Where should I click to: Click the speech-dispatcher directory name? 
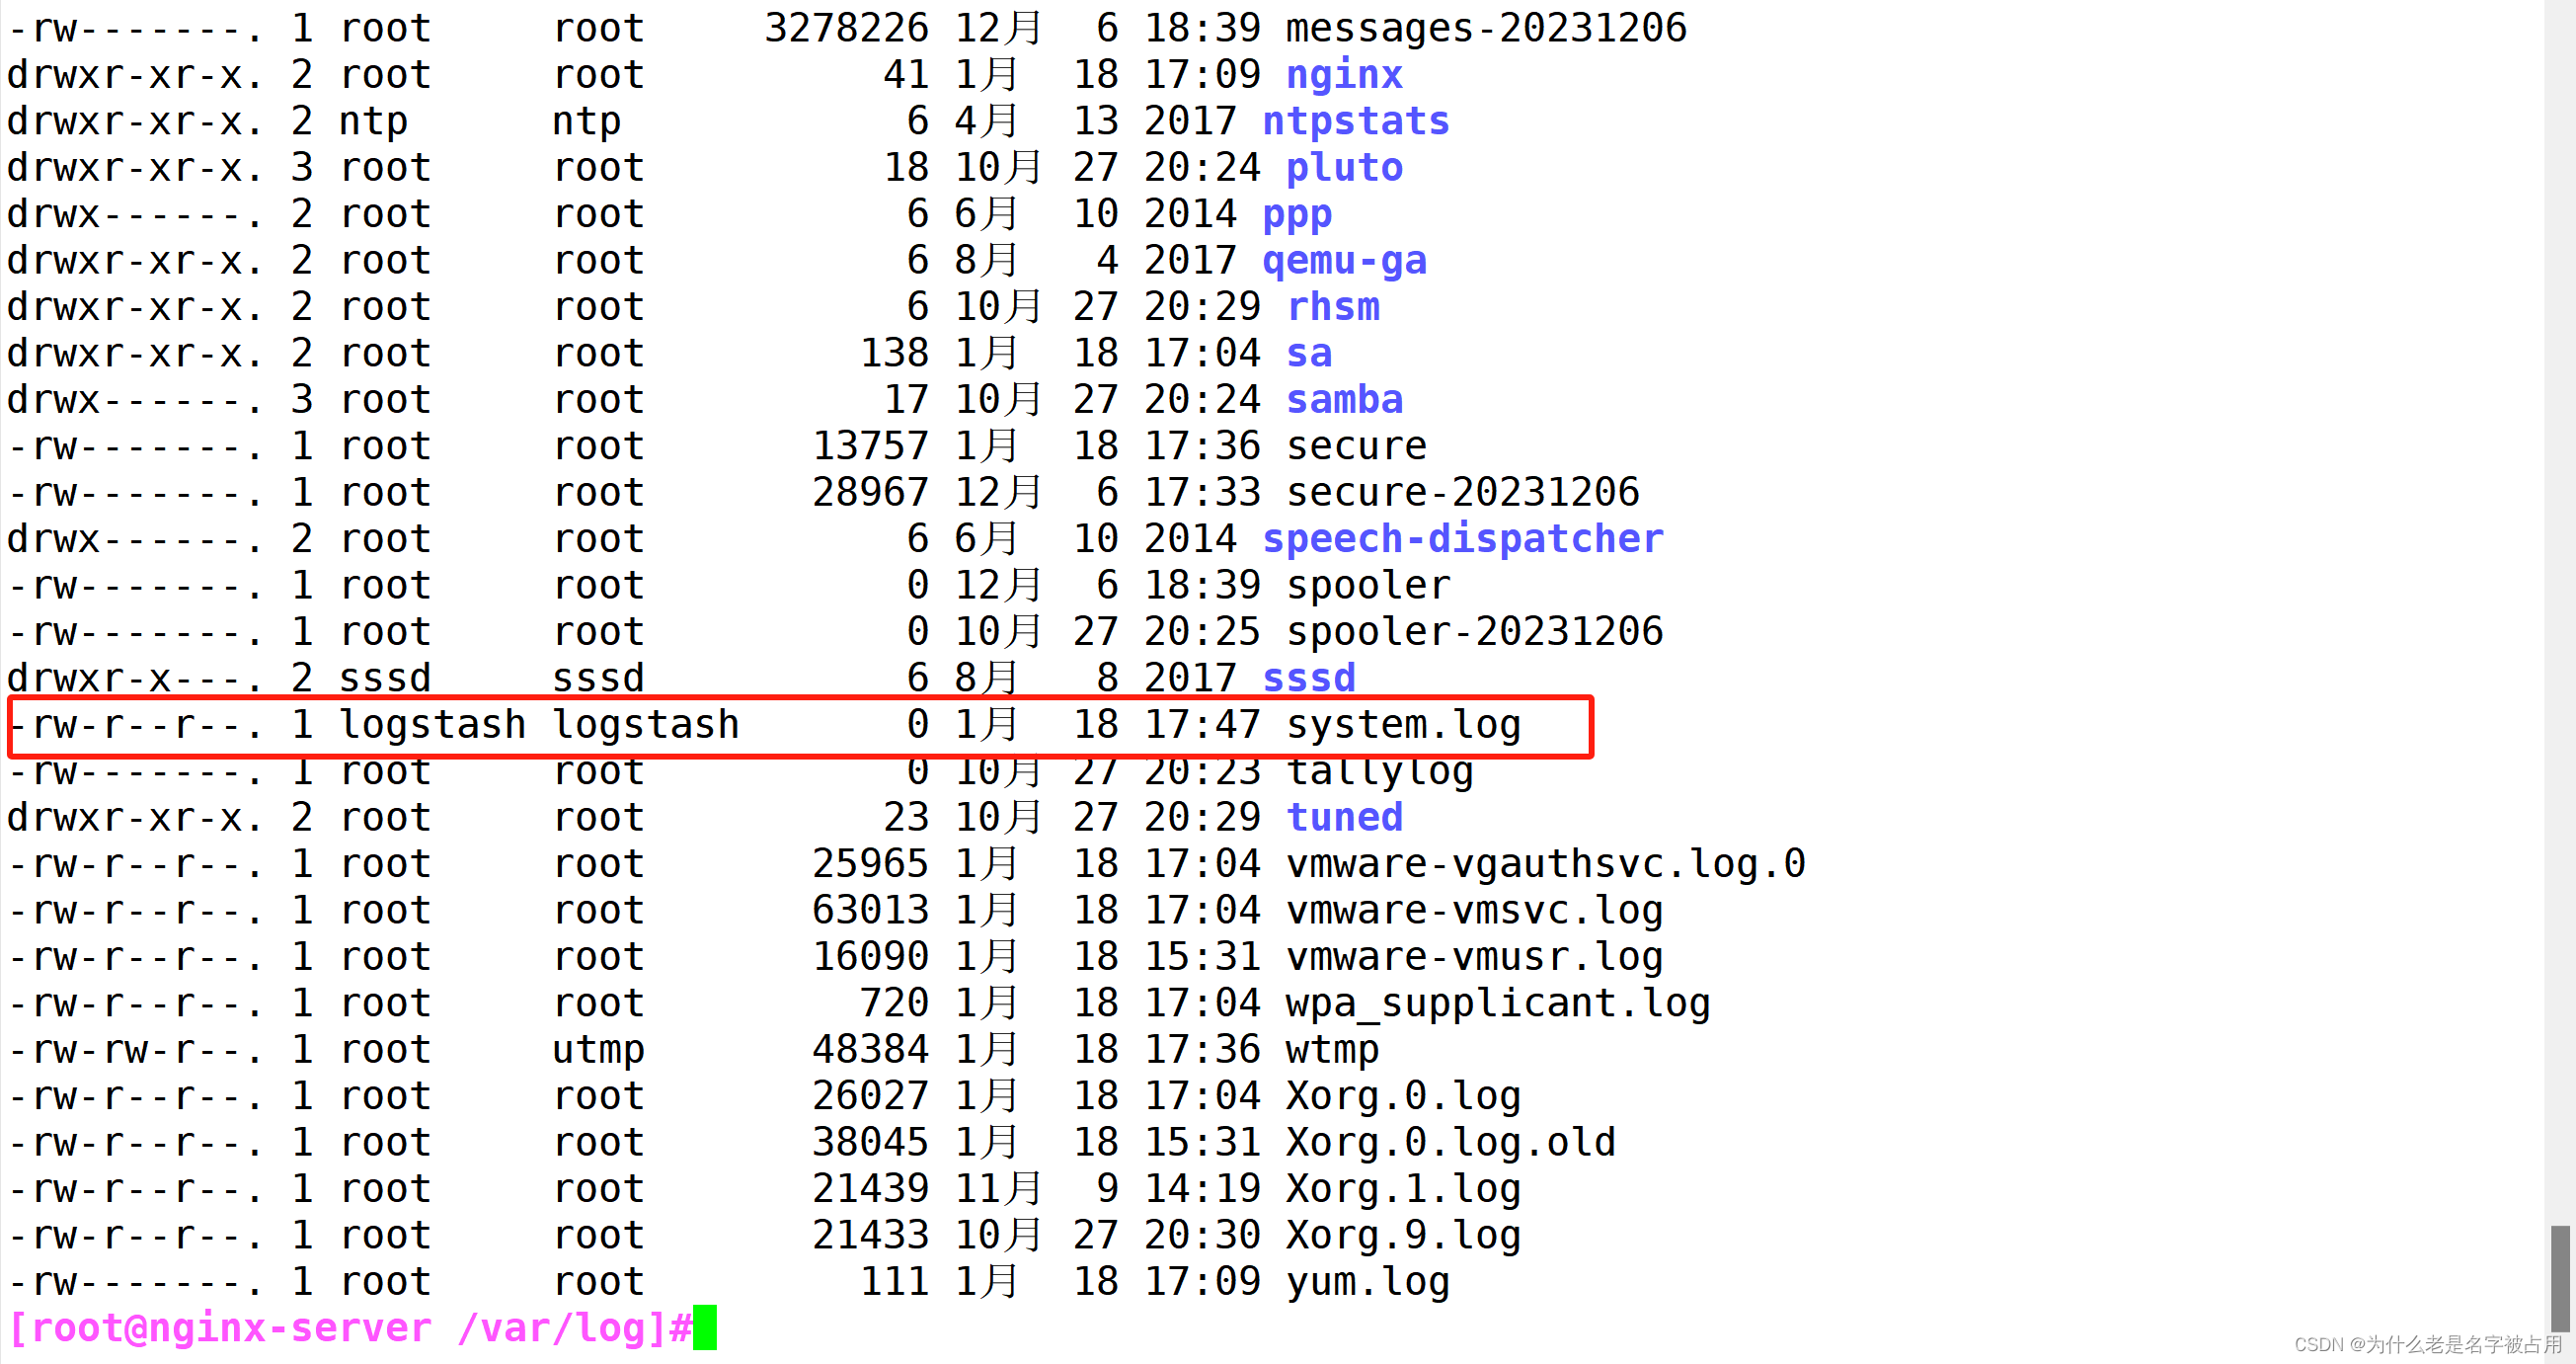click(x=1462, y=539)
